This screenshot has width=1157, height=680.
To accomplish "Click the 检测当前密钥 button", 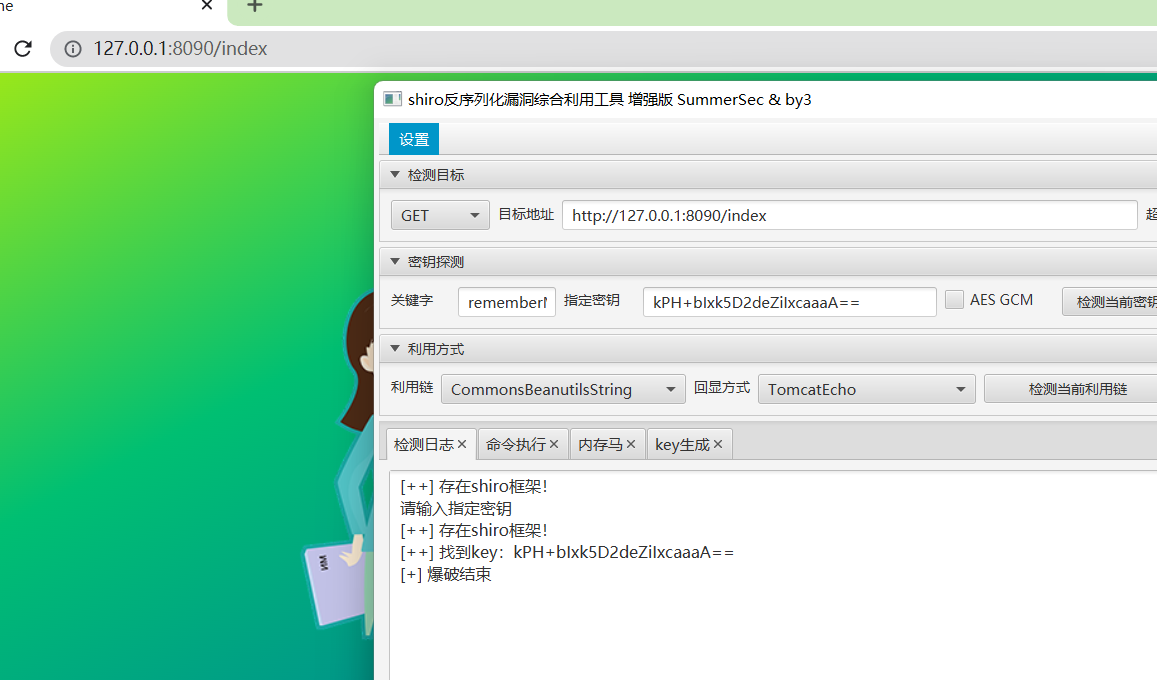I will [x=1112, y=302].
